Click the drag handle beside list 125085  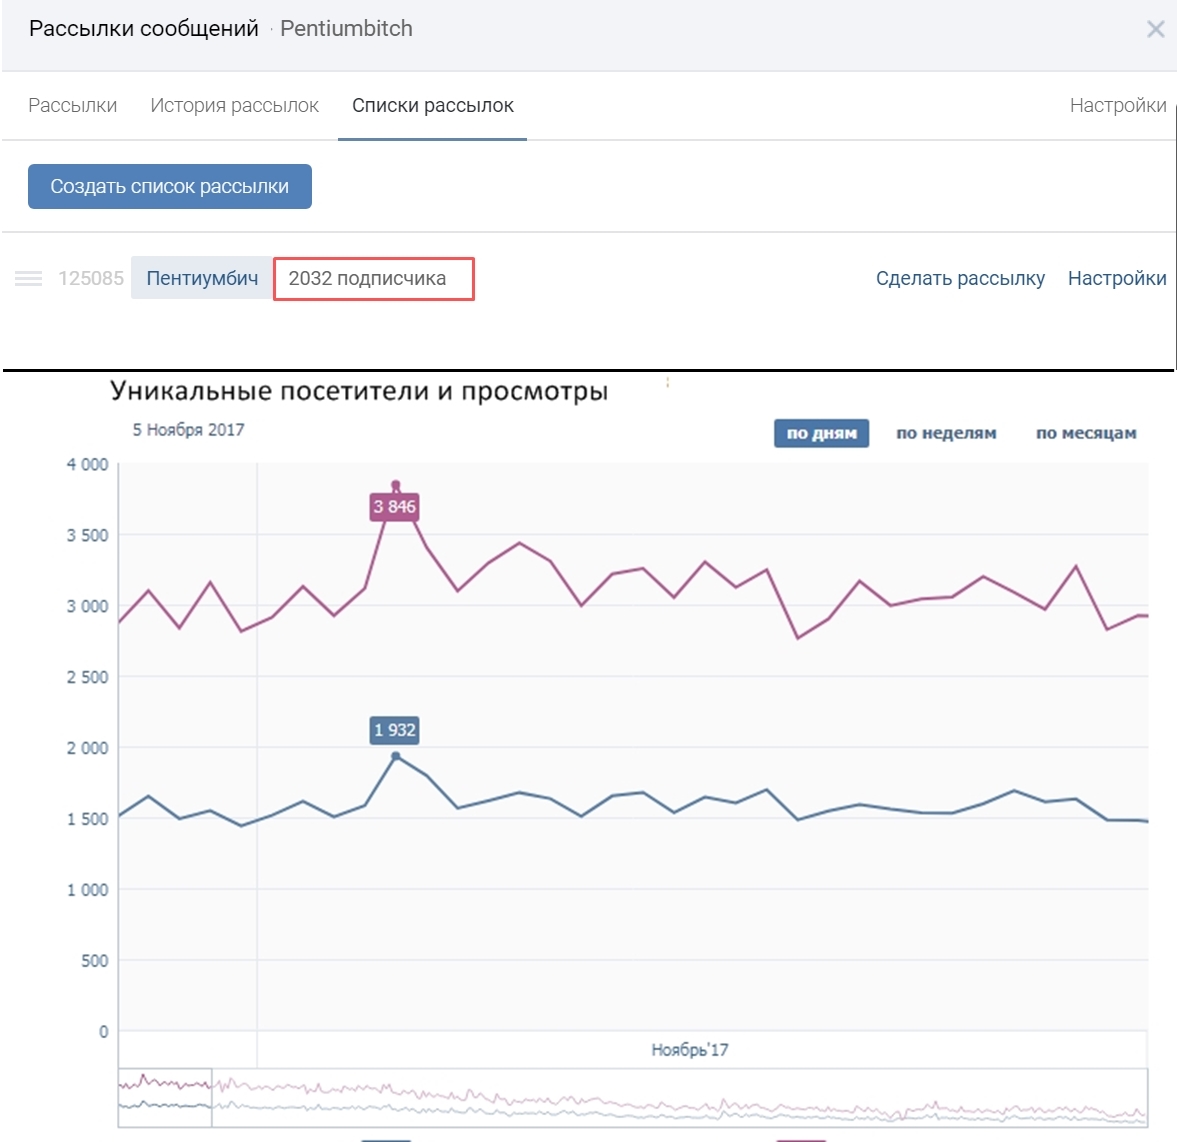(x=28, y=279)
